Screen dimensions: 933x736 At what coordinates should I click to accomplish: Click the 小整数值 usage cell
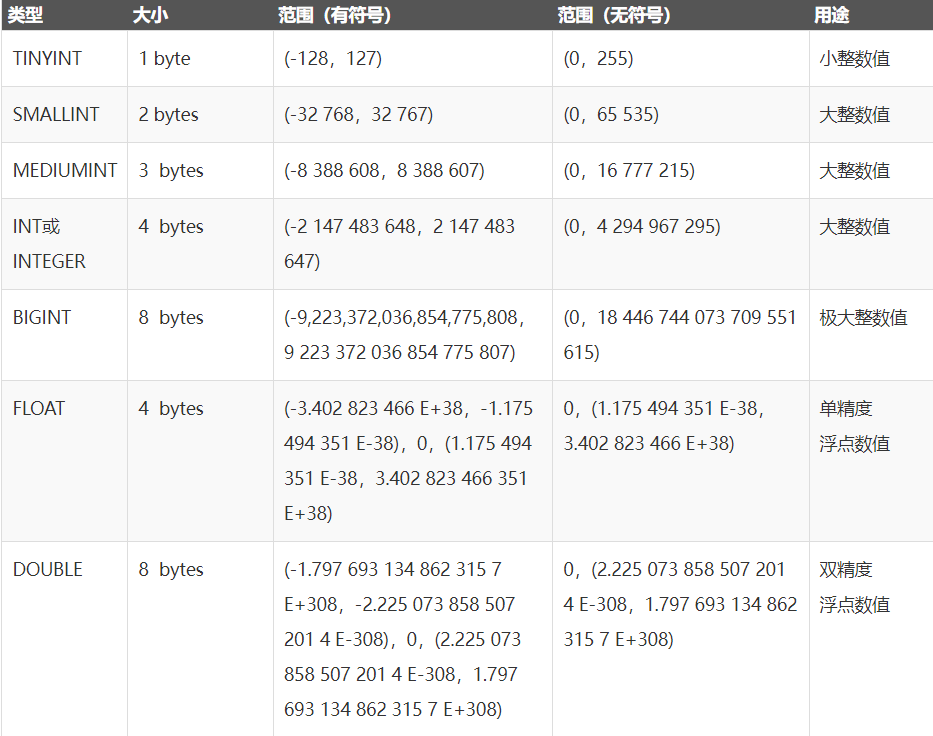tap(854, 59)
